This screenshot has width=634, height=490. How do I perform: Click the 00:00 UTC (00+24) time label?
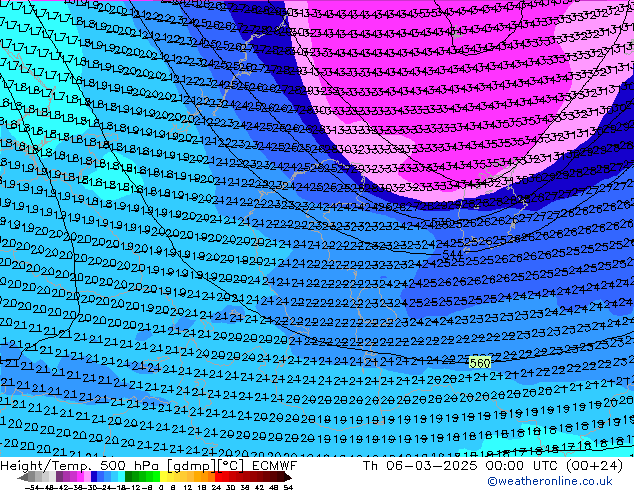[x=554, y=466]
